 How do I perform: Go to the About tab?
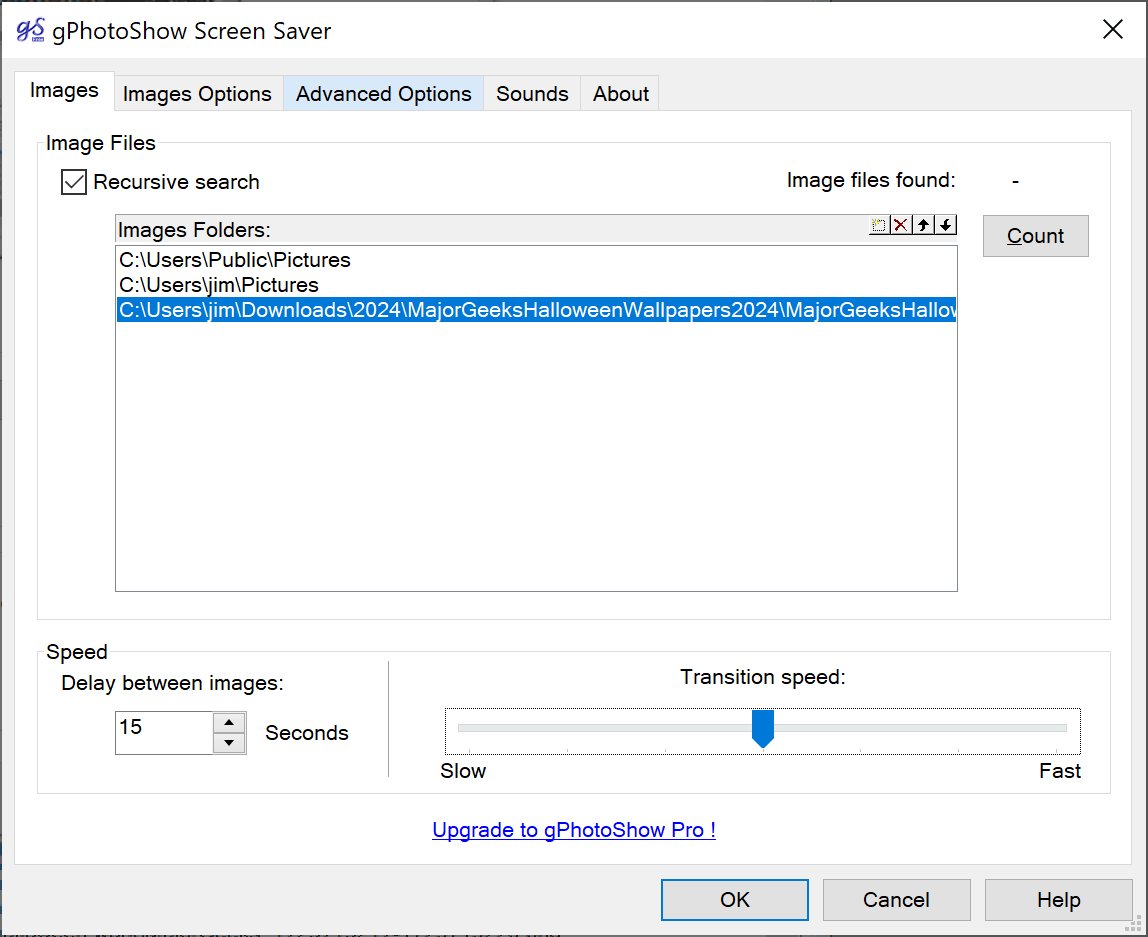(621, 94)
